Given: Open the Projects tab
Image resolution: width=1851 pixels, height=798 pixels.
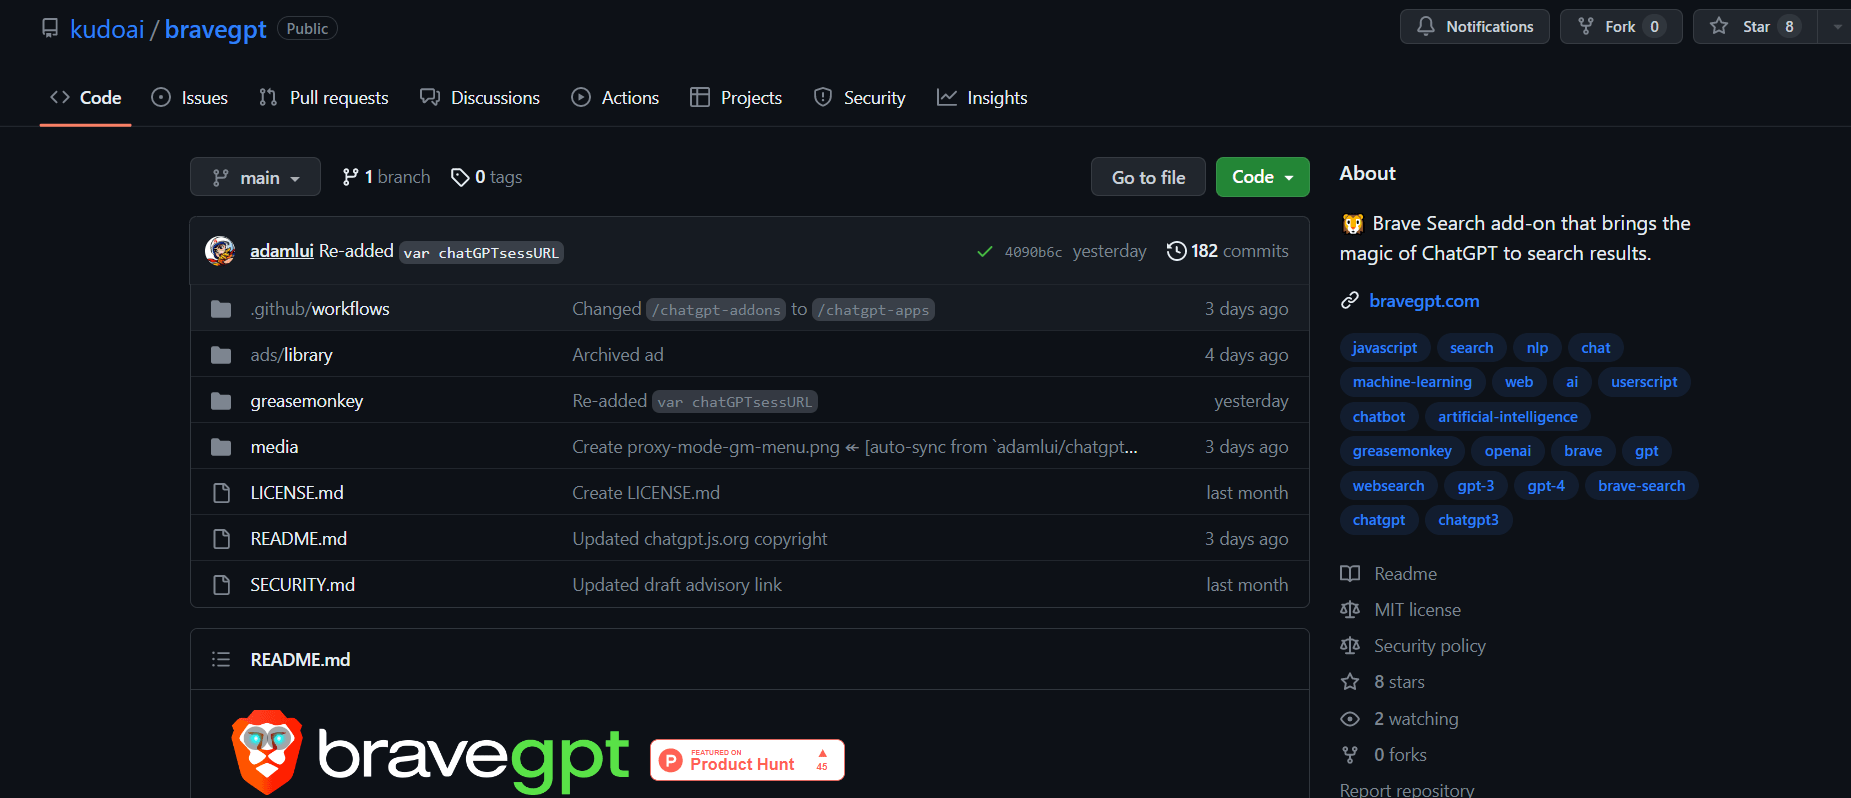Looking at the screenshot, I should coord(736,98).
